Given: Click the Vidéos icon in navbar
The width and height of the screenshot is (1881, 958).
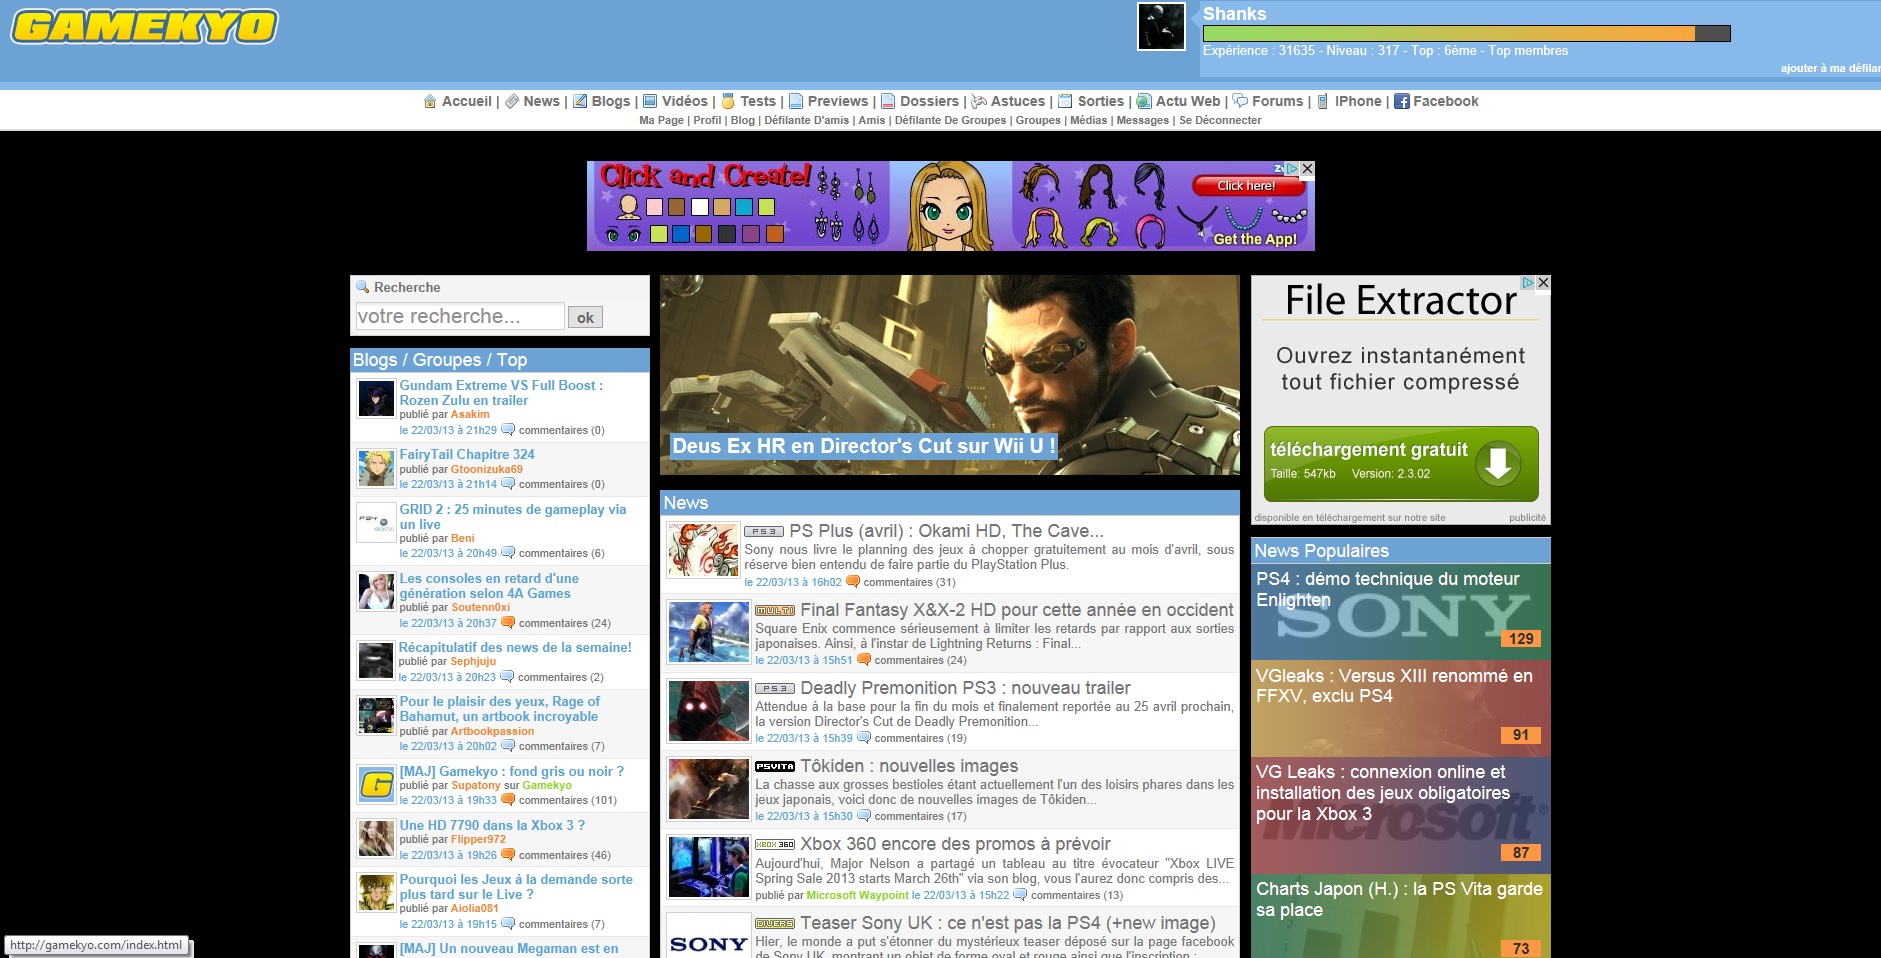Looking at the screenshot, I should tap(650, 101).
